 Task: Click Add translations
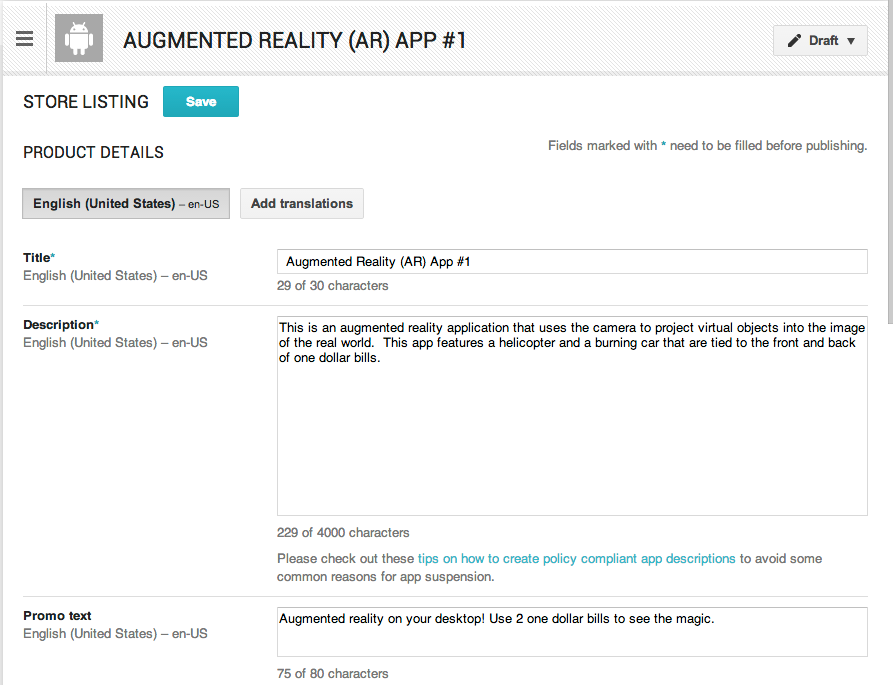(302, 204)
